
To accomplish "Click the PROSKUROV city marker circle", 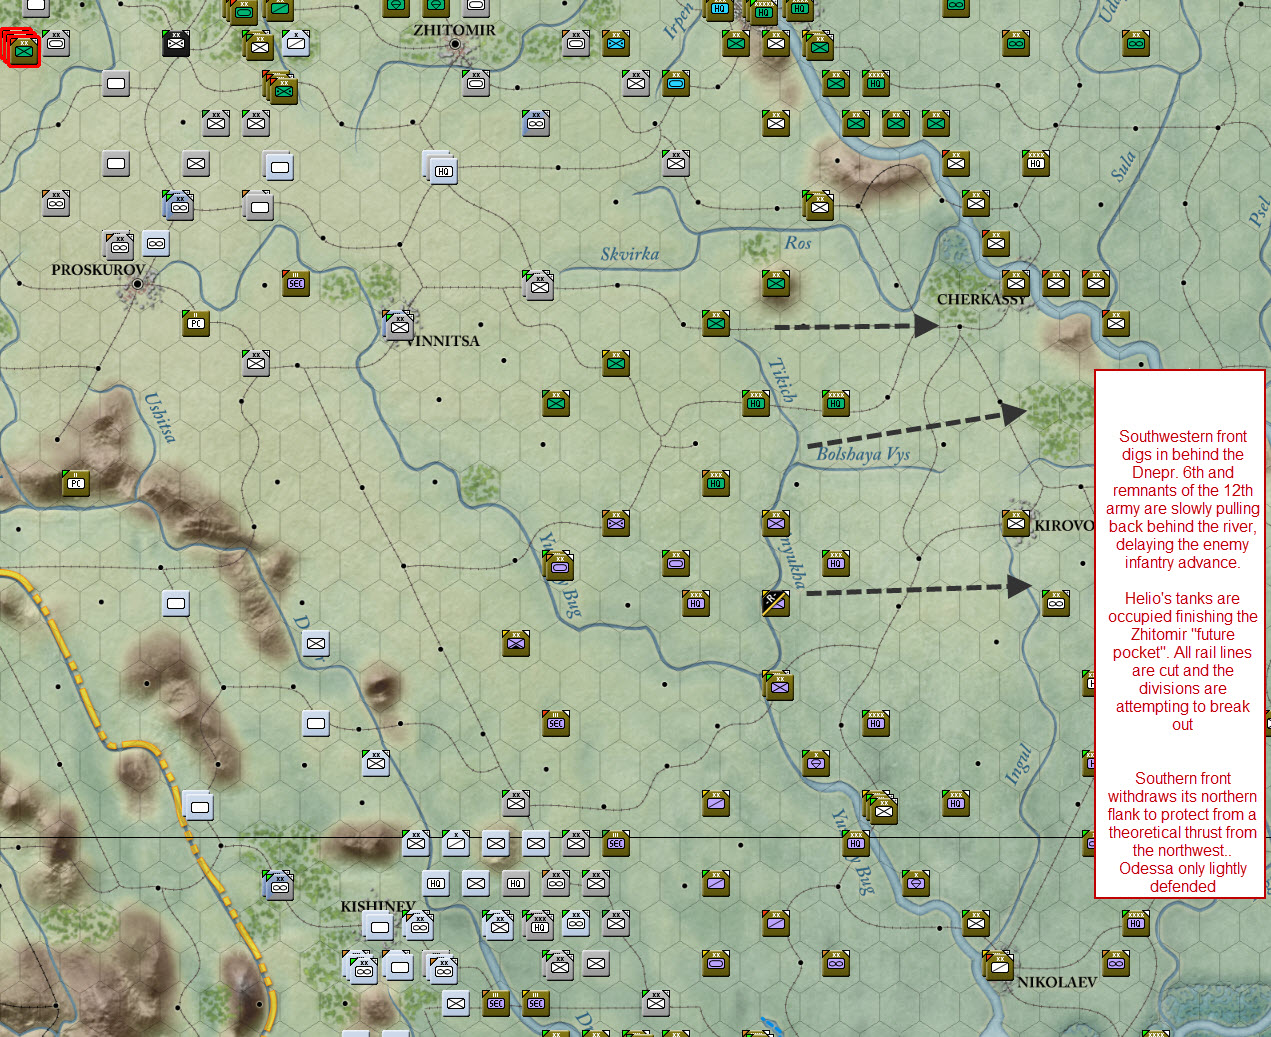I will [x=137, y=284].
